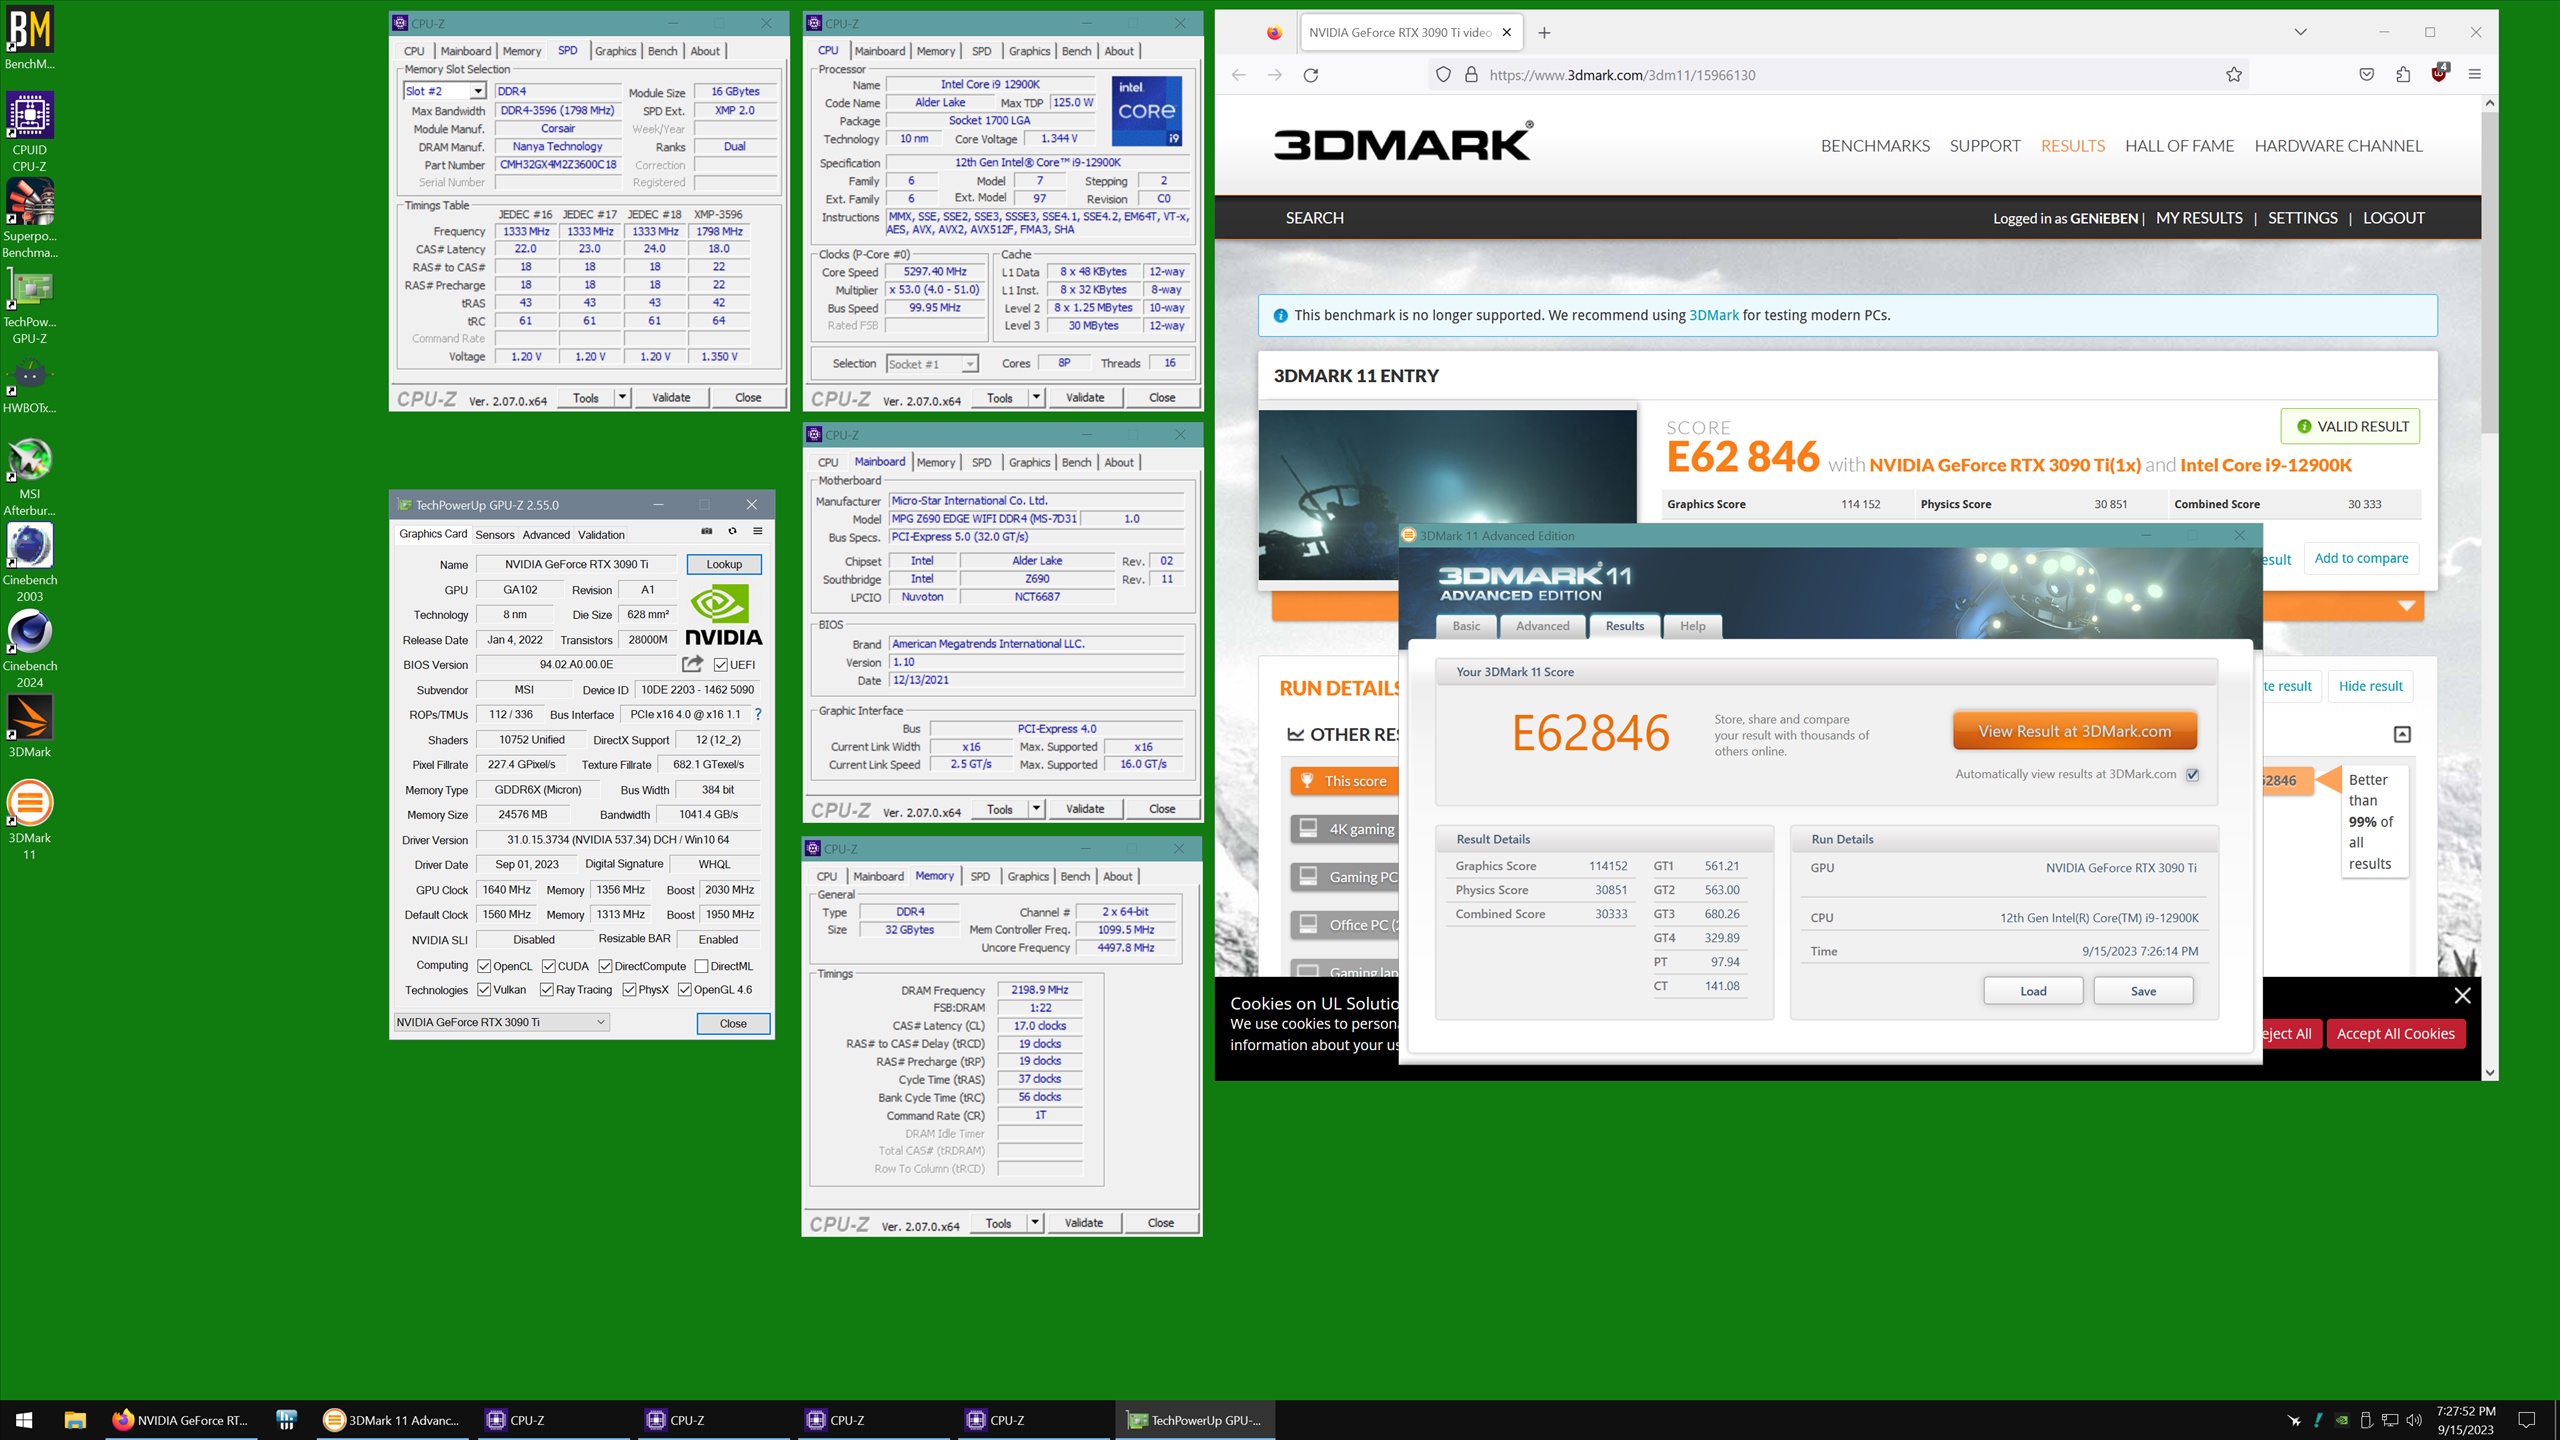The image size is (2560, 1440).
Task: Open new Firefox tab
Action: tap(1544, 32)
